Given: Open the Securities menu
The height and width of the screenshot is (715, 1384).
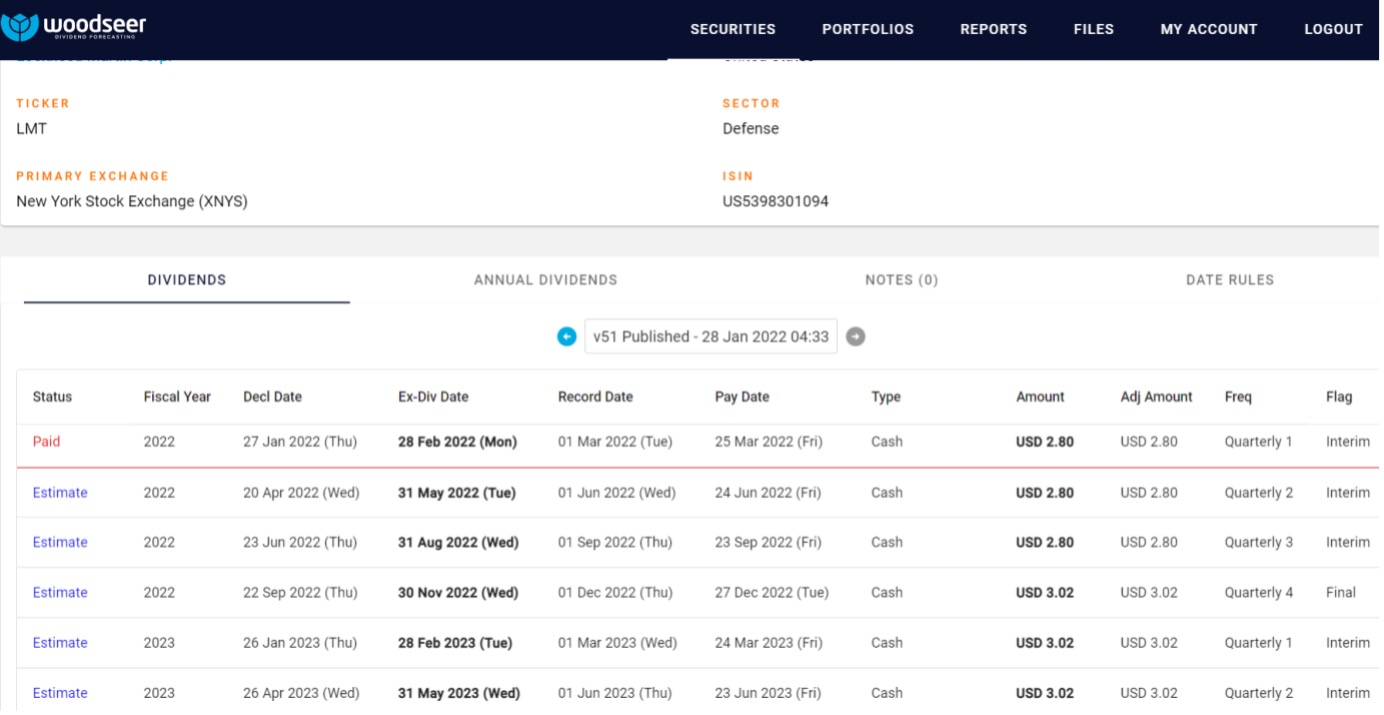Looking at the screenshot, I should (733, 30).
